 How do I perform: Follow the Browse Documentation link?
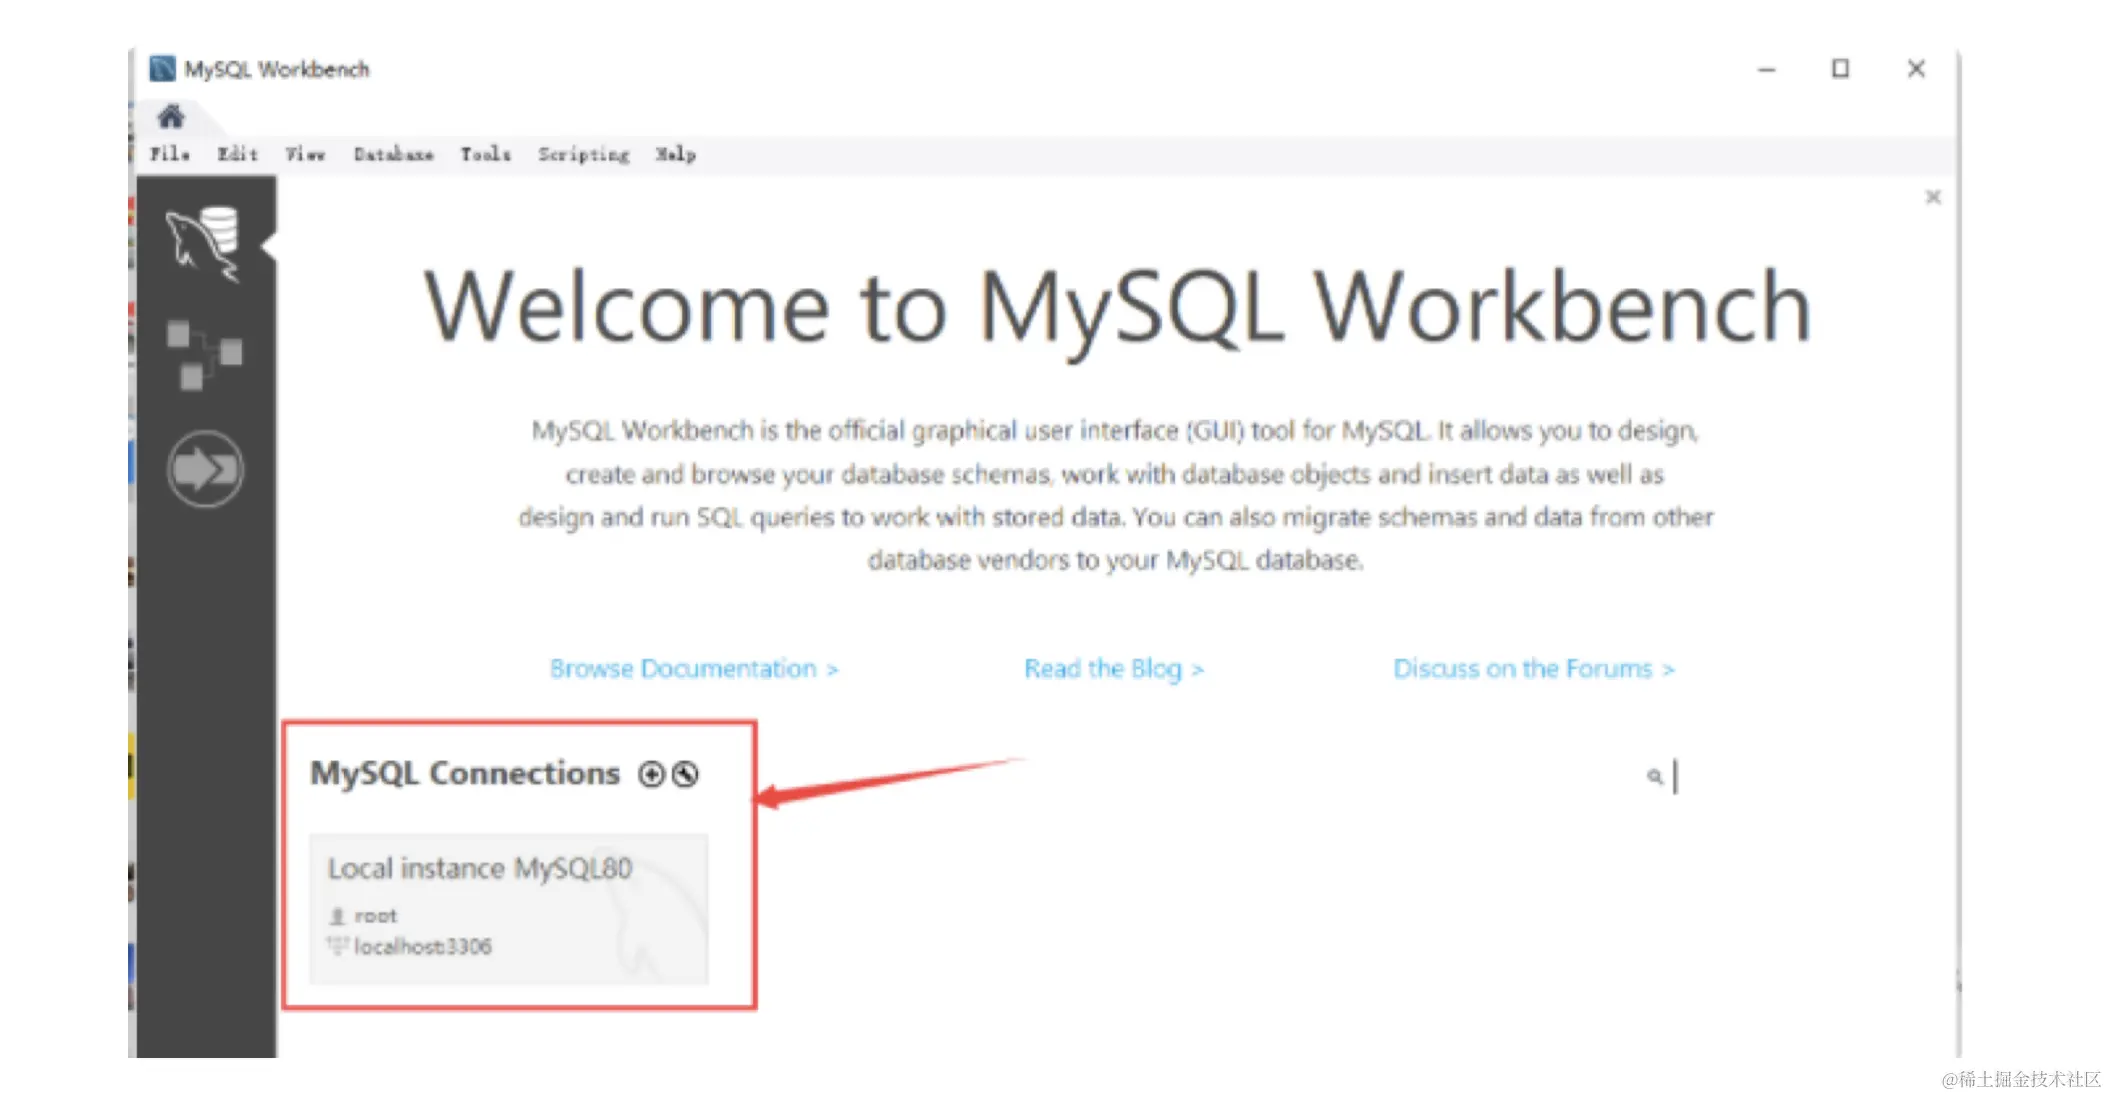click(x=694, y=668)
